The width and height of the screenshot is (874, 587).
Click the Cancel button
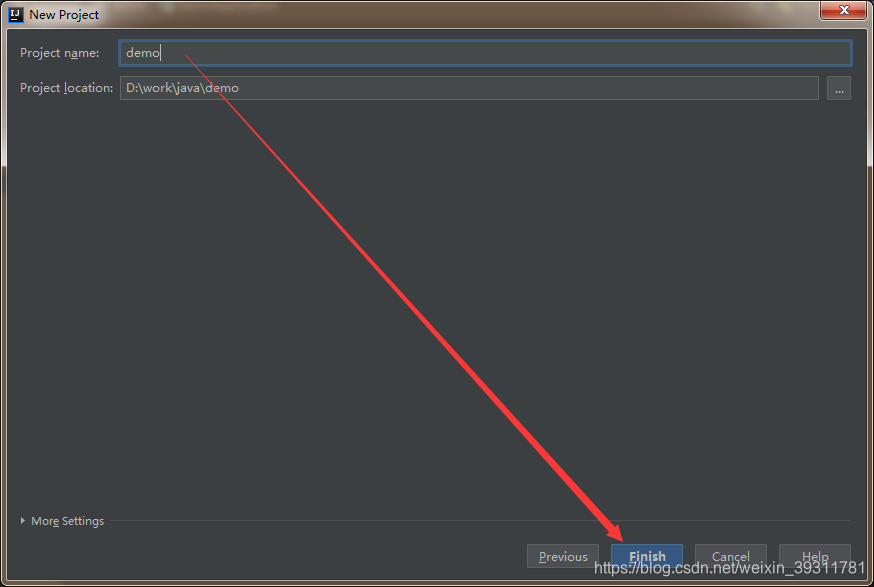(x=731, y=556)
